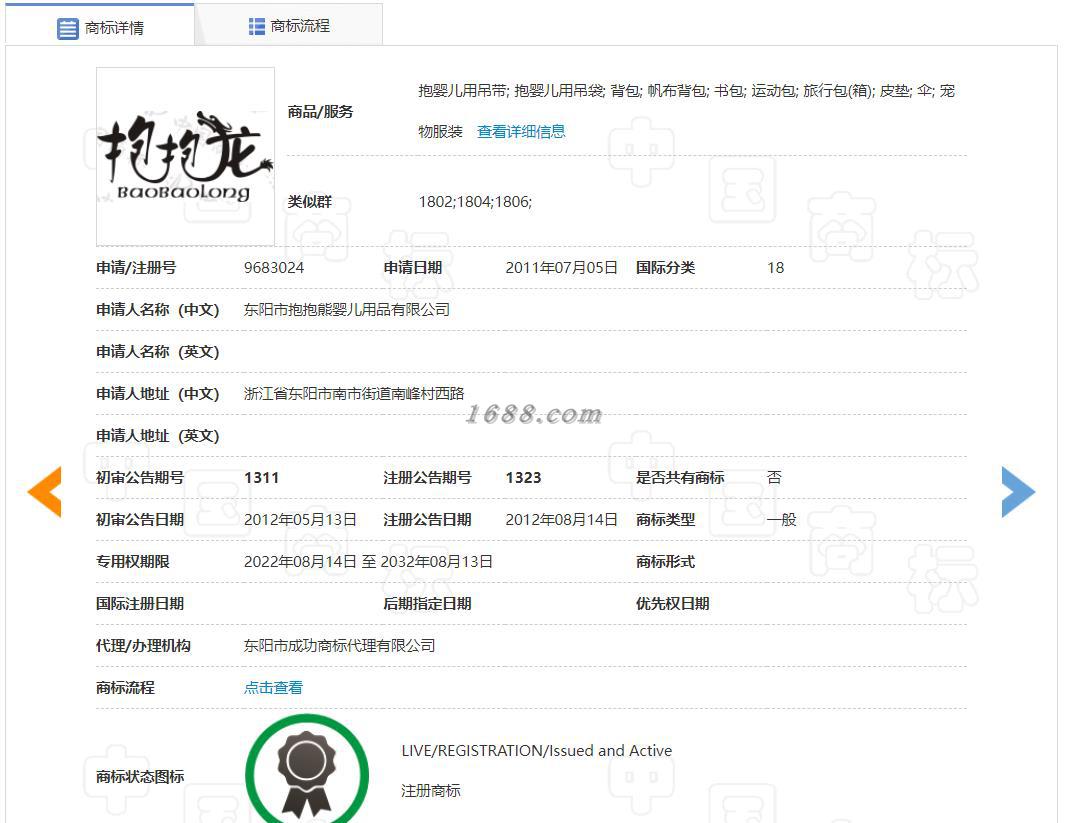Click the 商标流程 grid icon
Screen dimensions: 1067x823
pos(257,27)
